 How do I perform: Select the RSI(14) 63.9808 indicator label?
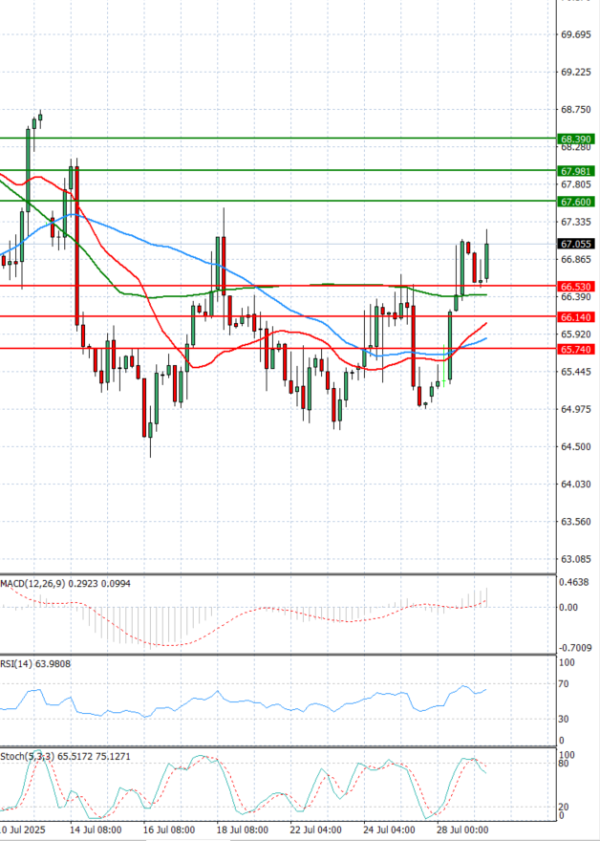(x=35, y=664)
